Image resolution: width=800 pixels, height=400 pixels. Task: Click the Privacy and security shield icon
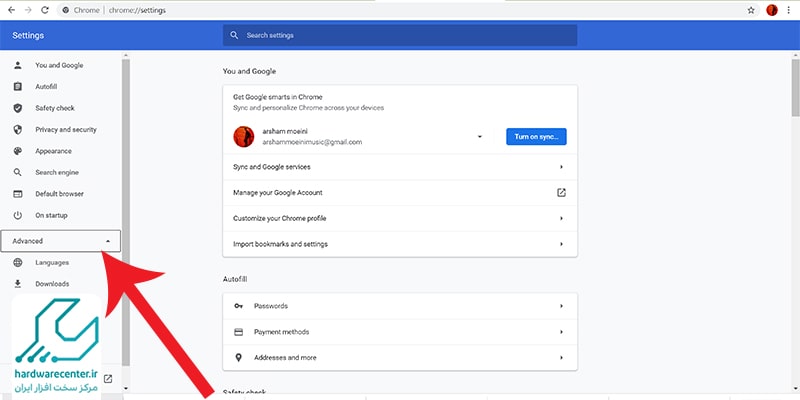click(x=18, y=130)
